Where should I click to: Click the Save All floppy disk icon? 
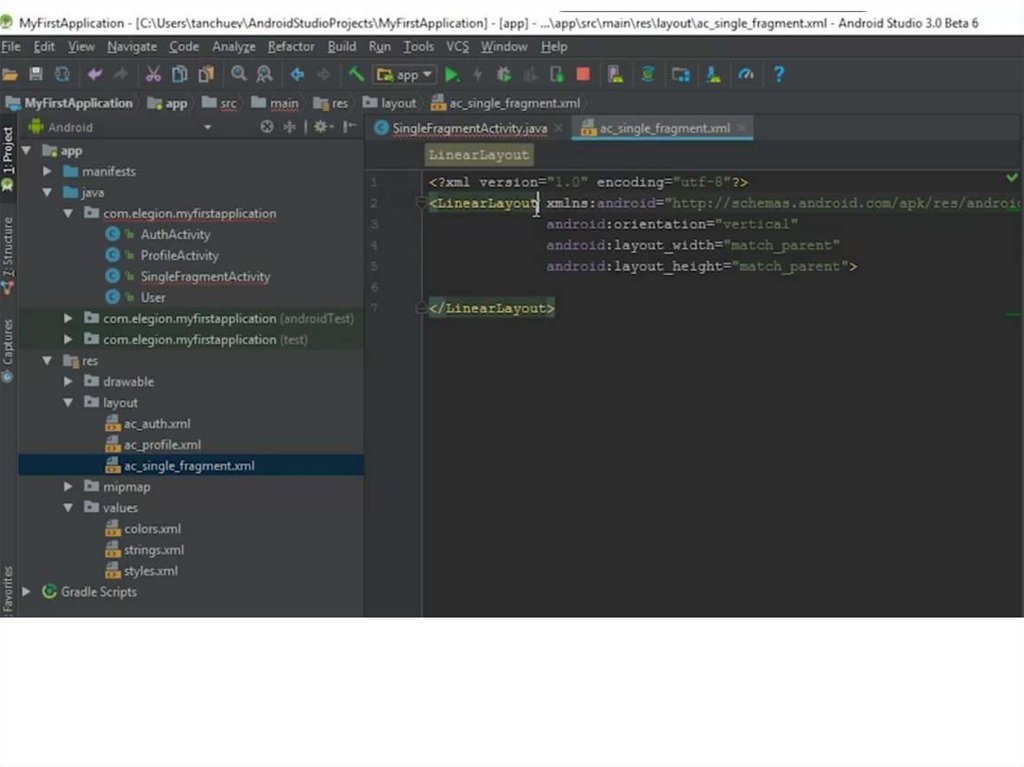point(36,75)
